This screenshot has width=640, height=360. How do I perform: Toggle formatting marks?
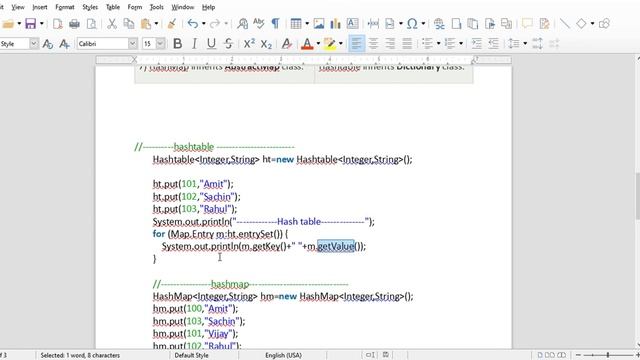[276, 24]
